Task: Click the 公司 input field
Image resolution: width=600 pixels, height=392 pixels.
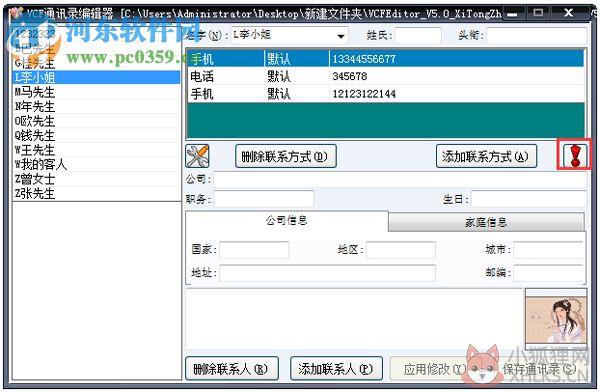Action: 400,179
